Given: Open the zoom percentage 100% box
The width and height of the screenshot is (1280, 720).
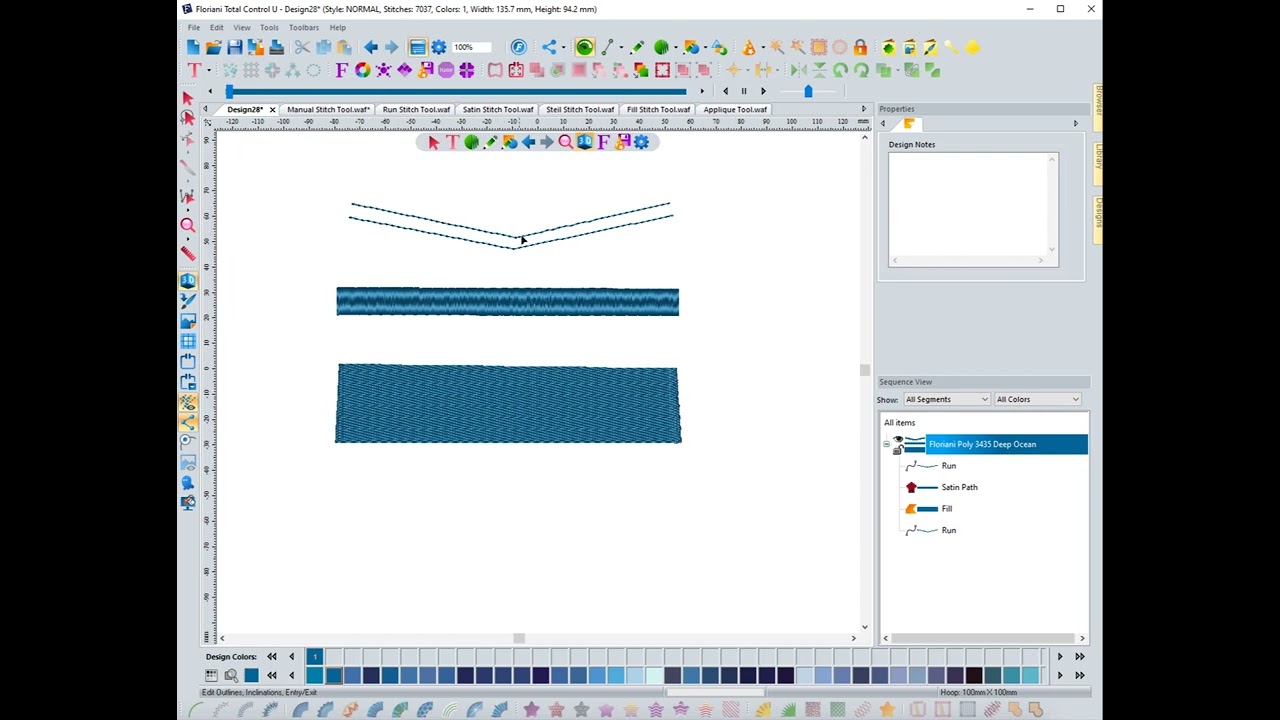Looking at the screenshot, I should point(472,47).
